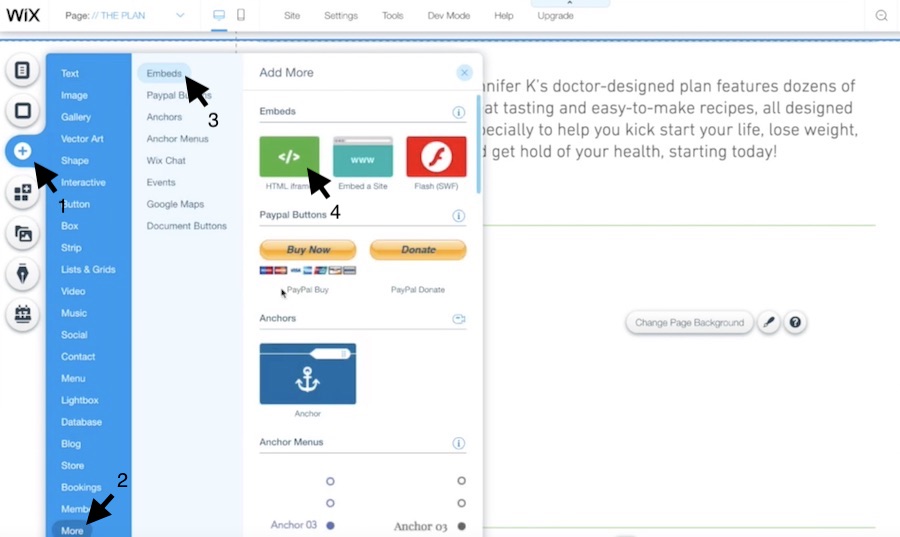This screenshot has height=537, width=900.
Task: Switch to desktop view icon
Action: click(x=219, y=15)
